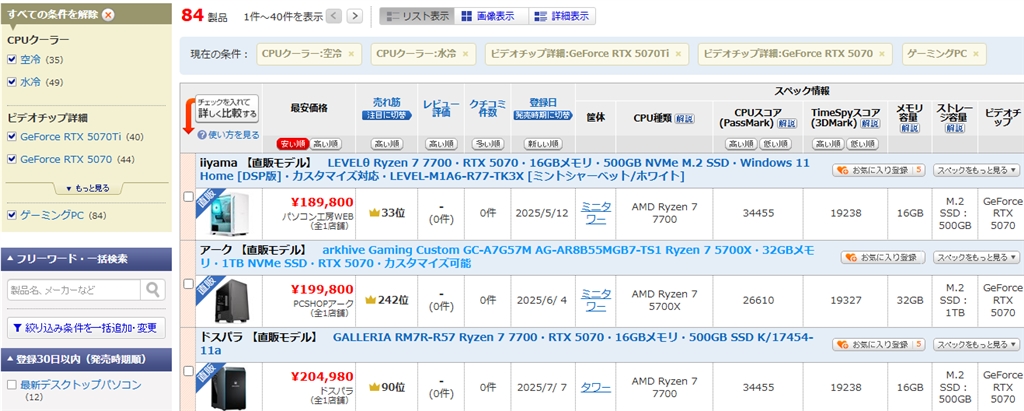Remove the CPUクーラー:水冷 condition tag
Screen dimensions: 1024x411
tap(465, 54)
